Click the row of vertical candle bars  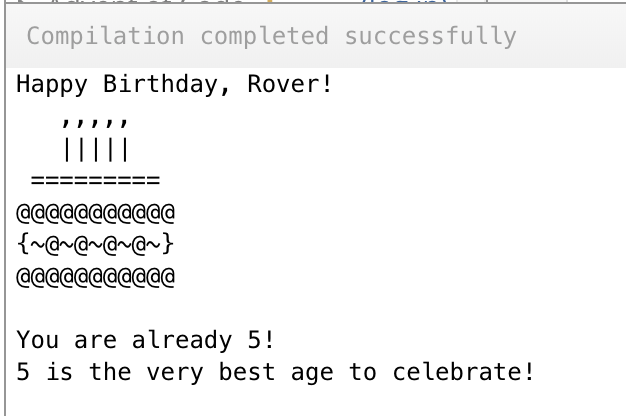96,151
